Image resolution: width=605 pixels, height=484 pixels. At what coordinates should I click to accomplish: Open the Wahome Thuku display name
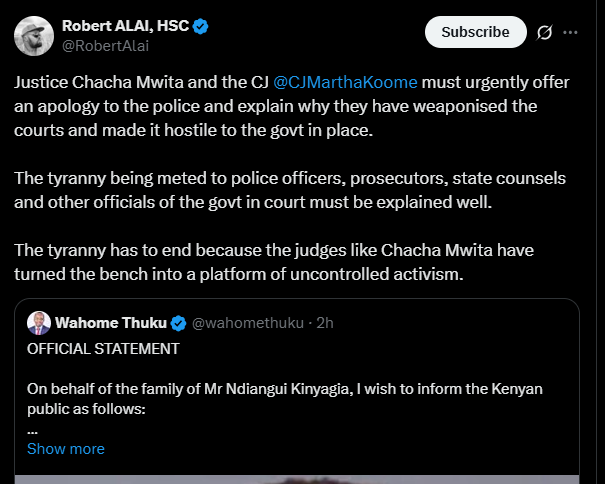point(111,323)
